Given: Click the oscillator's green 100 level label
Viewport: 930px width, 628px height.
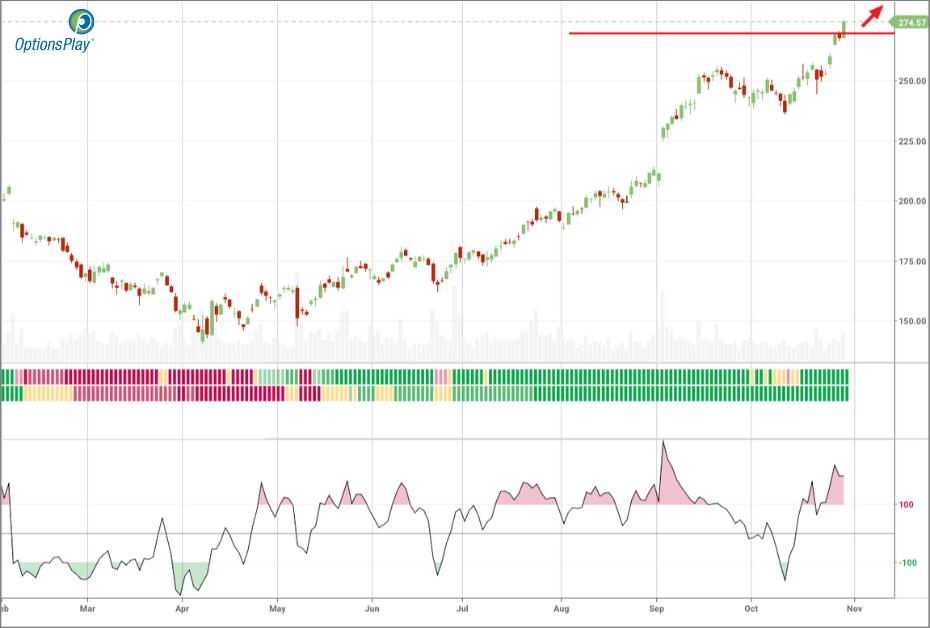Looking at the screenshot, I should pos(907,504).
